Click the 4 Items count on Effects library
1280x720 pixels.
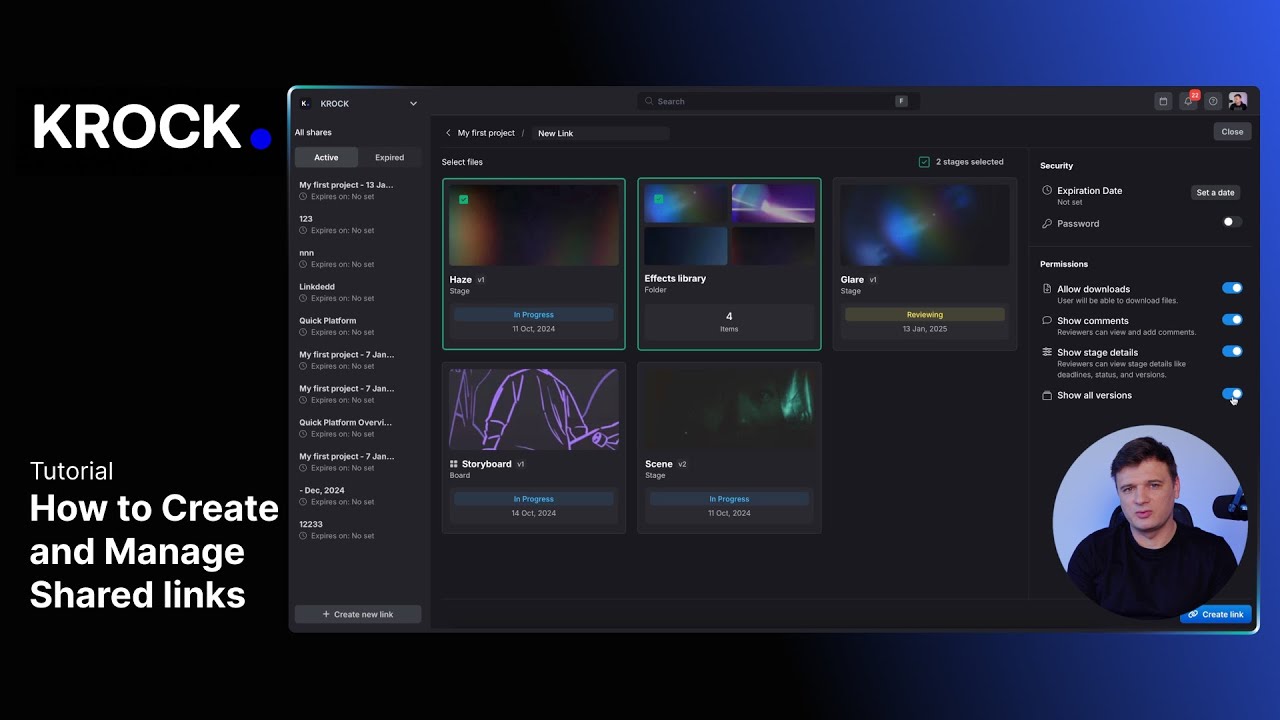click(729, 321)
